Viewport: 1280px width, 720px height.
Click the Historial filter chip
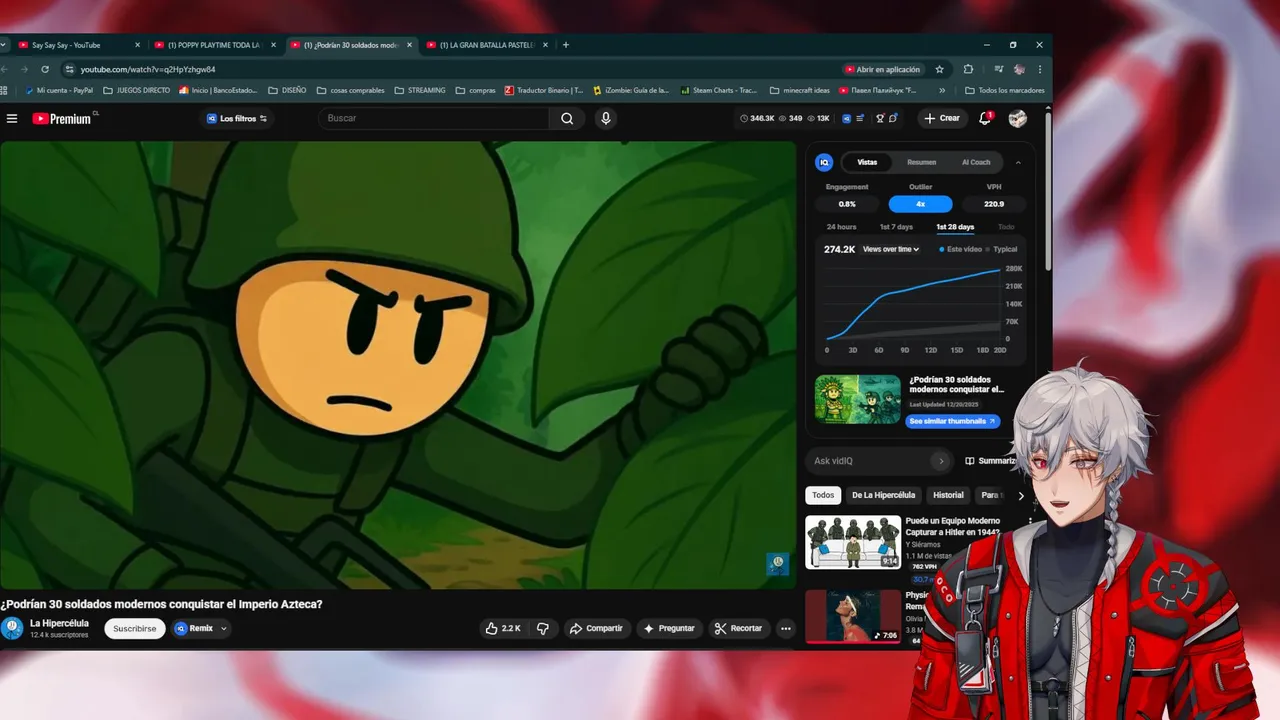tap(948, 495)
